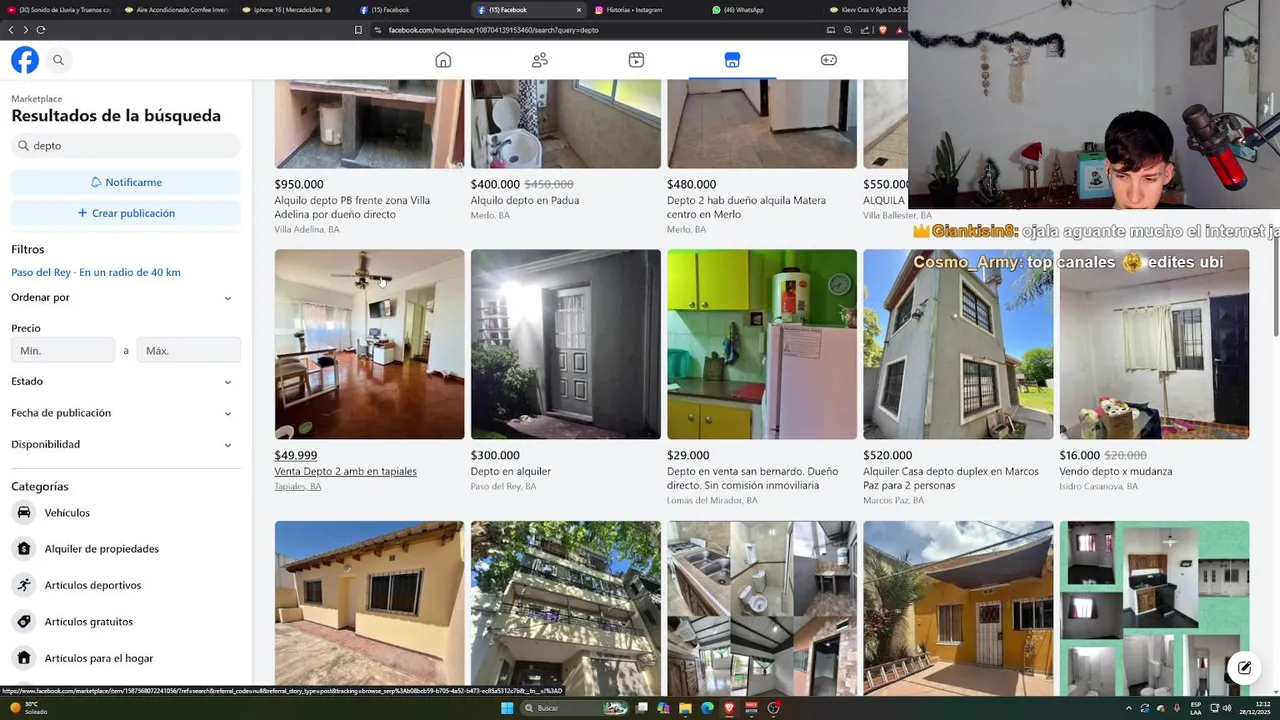Open Alquiler Casa depto duplex Marcos Paz title

951,478
